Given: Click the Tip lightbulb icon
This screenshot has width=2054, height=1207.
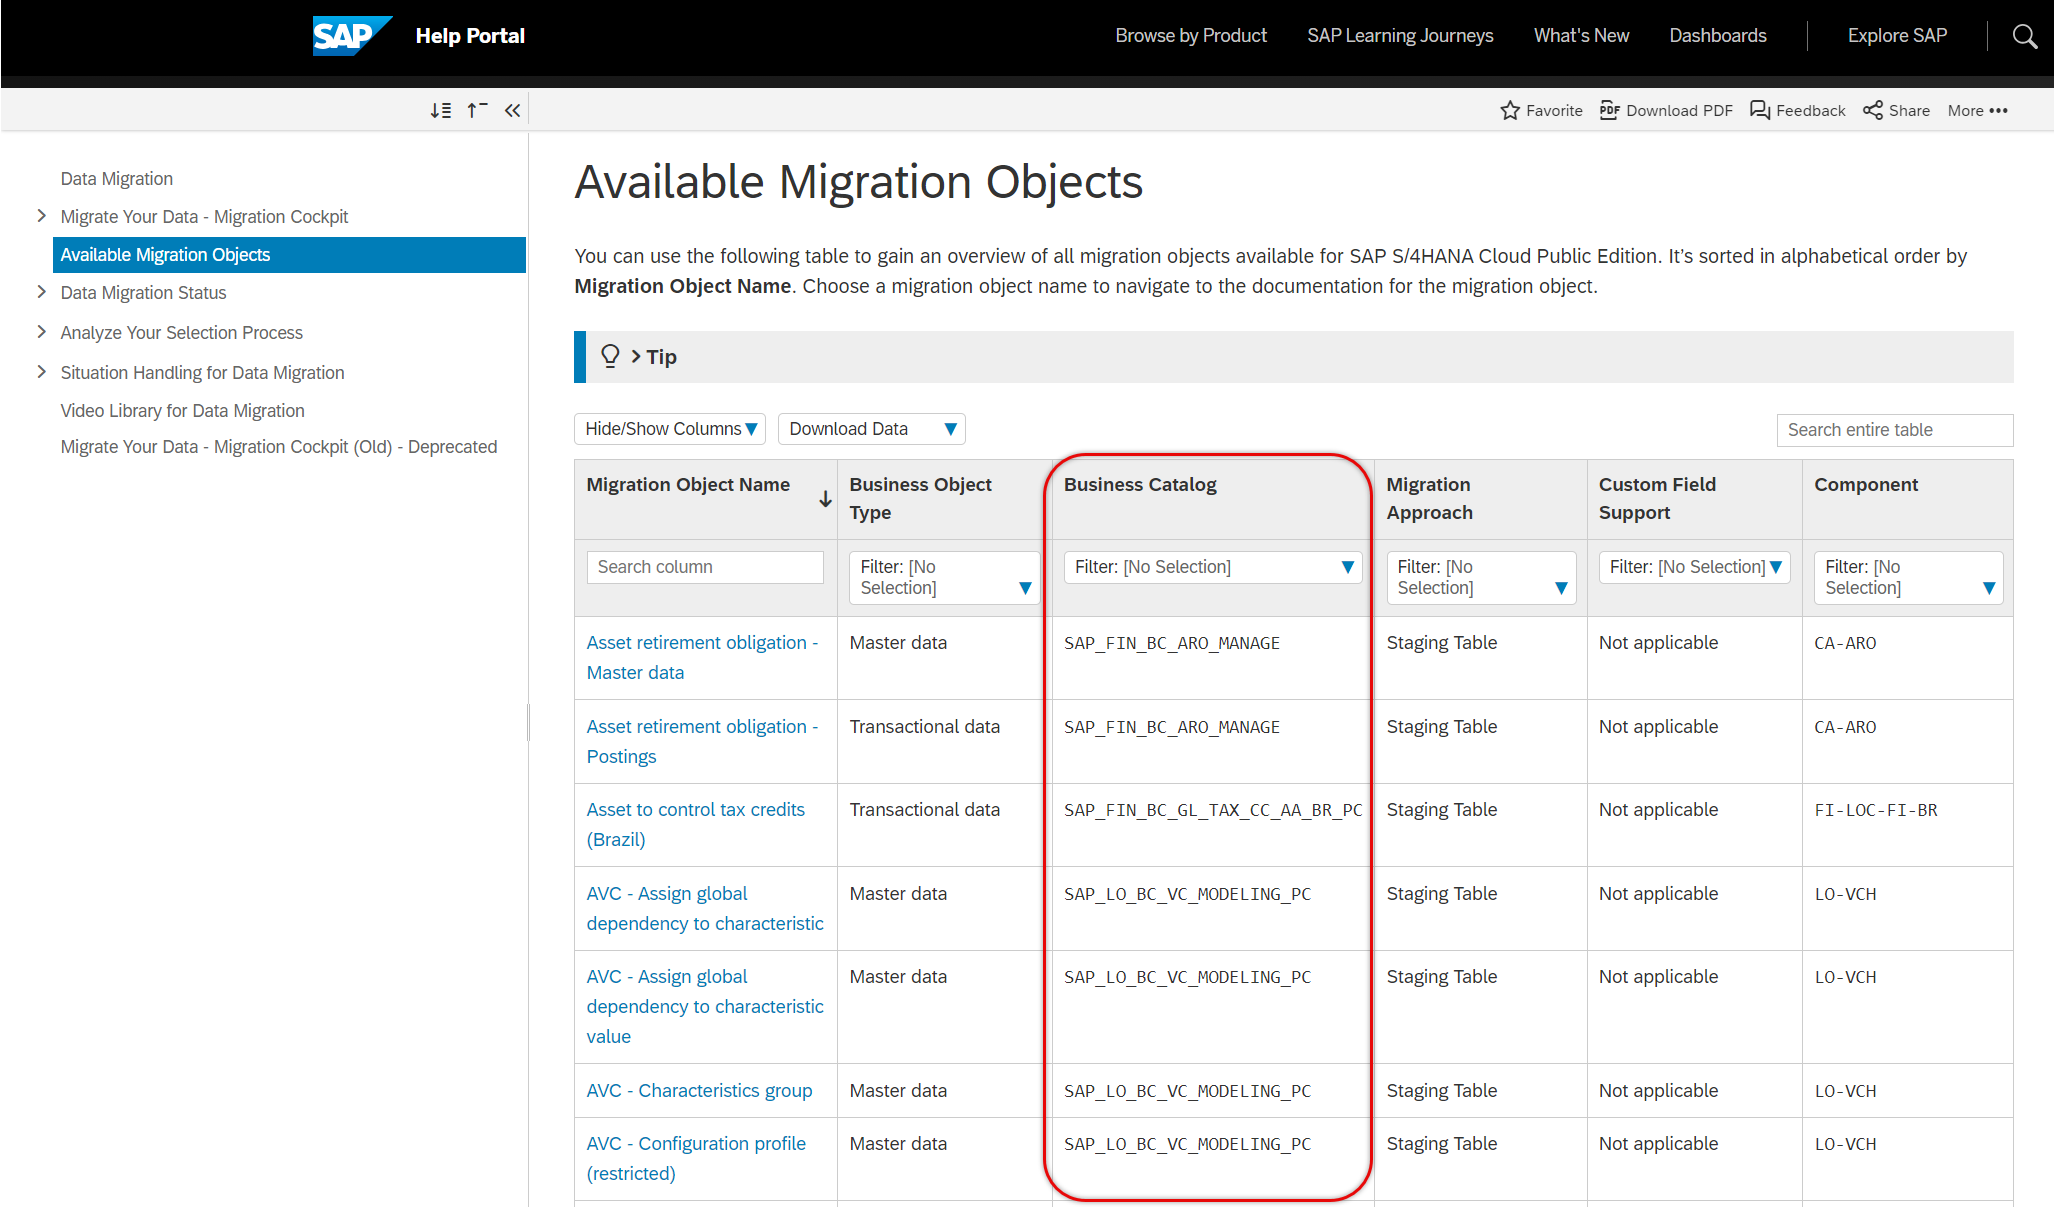Looking at the screenshot, I should click(610, 356).
